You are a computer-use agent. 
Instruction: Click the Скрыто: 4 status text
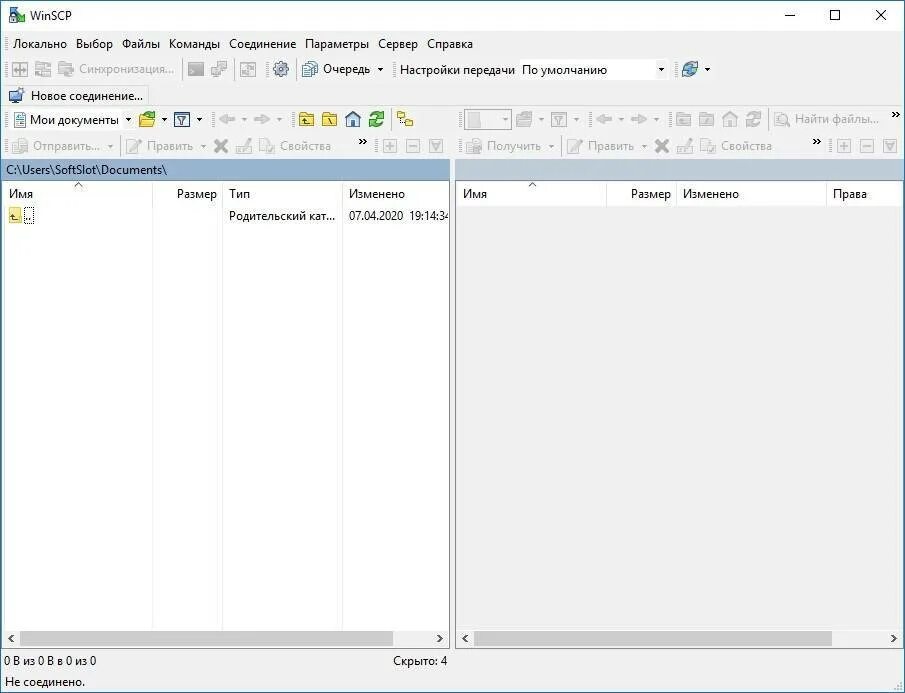point(420,661)
